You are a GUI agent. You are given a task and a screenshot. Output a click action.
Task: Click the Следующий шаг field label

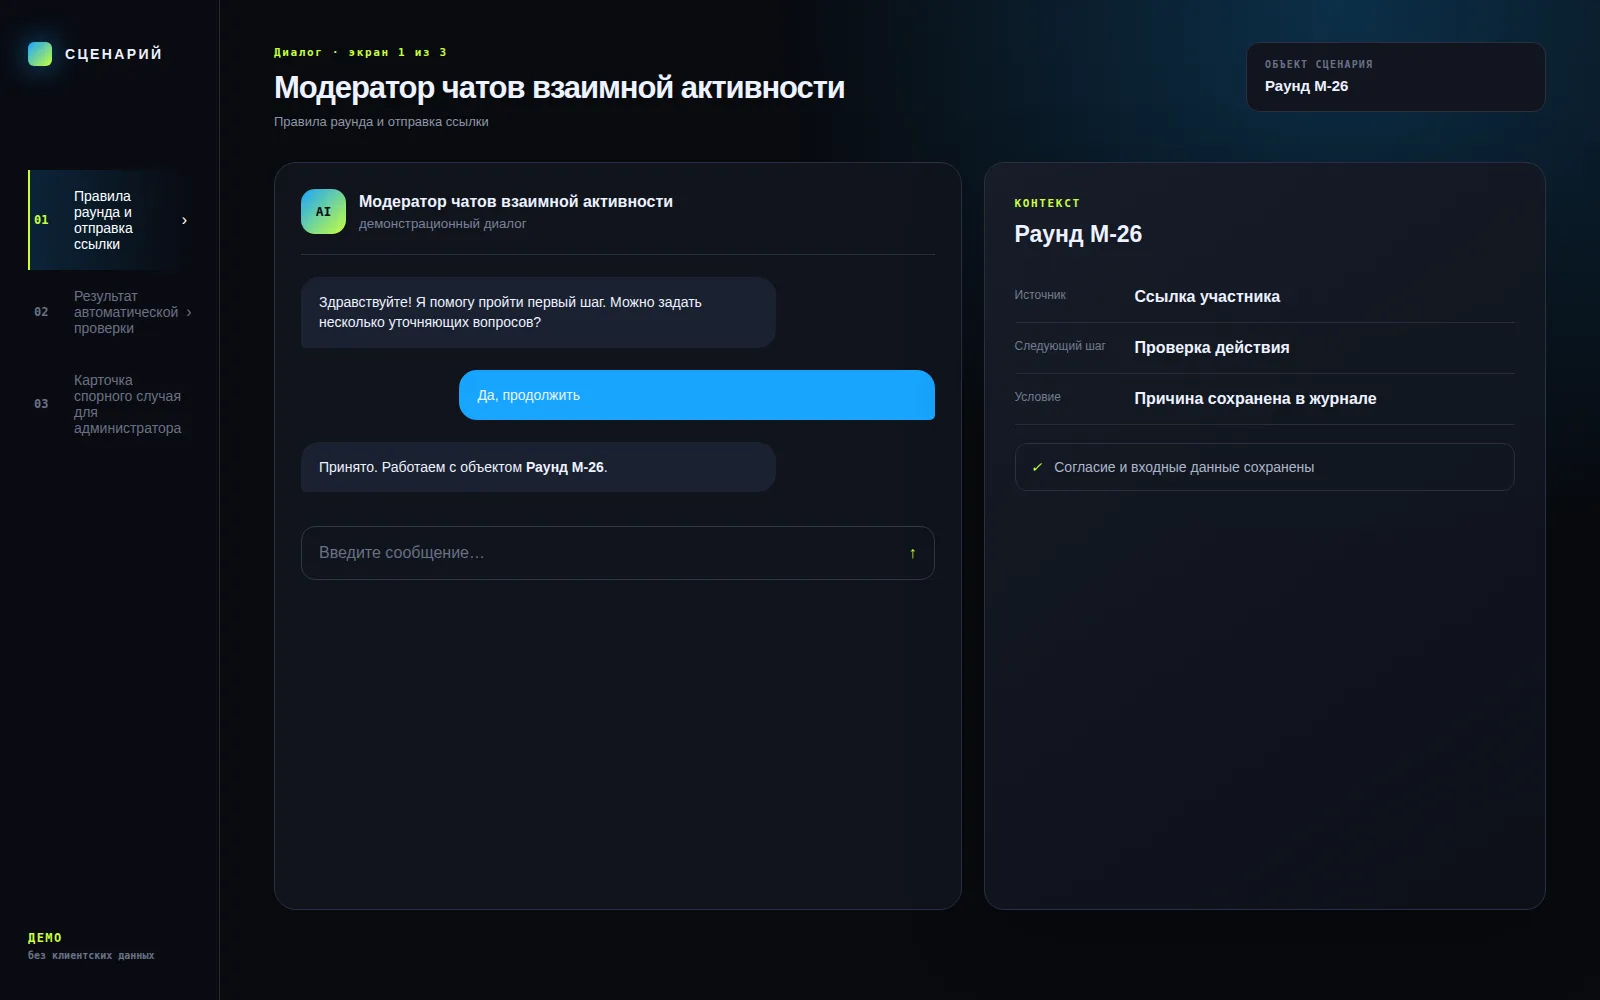[x=1060, y=346]
